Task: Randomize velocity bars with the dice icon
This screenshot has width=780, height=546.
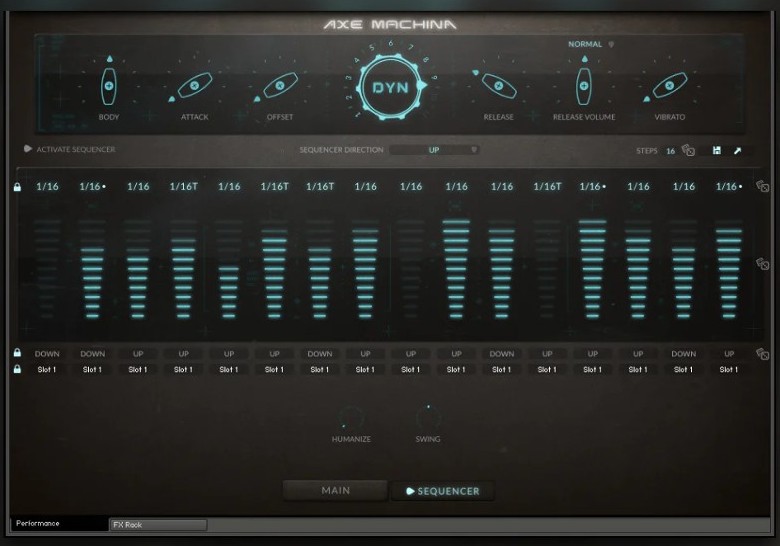Action: pyautogui.click(x=763, y=264)
